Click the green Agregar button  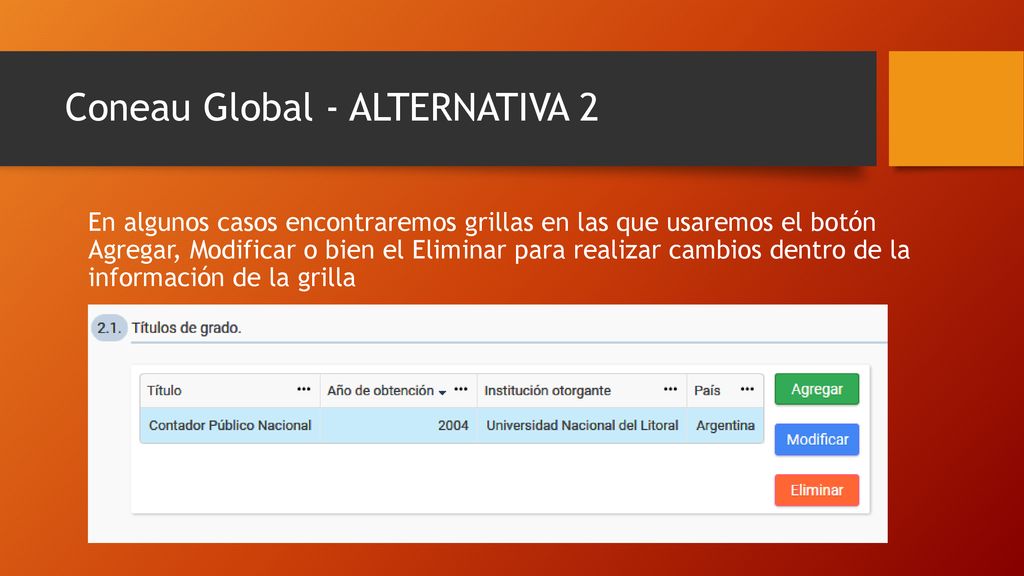click(x=816, y=389)
